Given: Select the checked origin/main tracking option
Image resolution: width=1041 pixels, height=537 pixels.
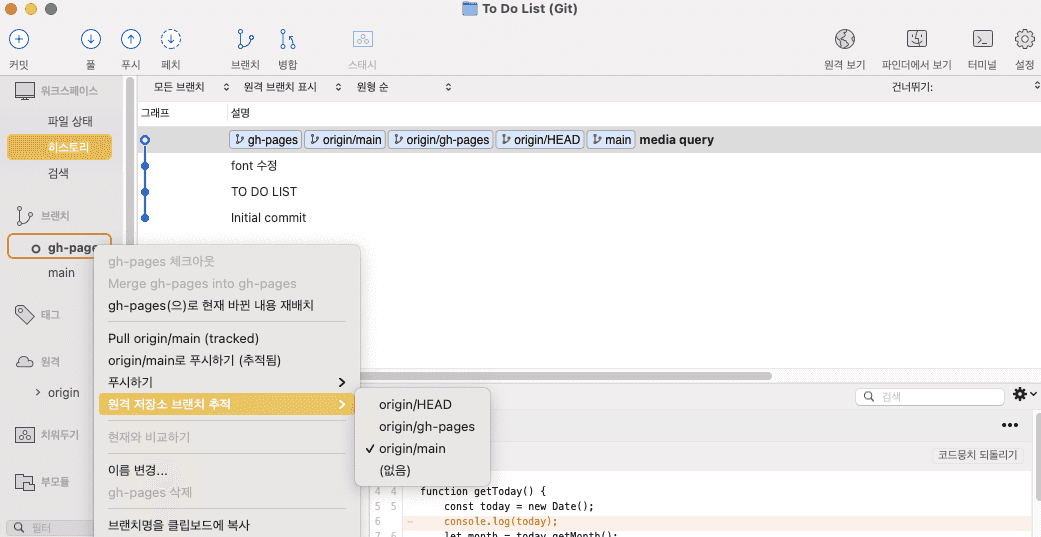Looking at the screenshot, I should (412, 449).
